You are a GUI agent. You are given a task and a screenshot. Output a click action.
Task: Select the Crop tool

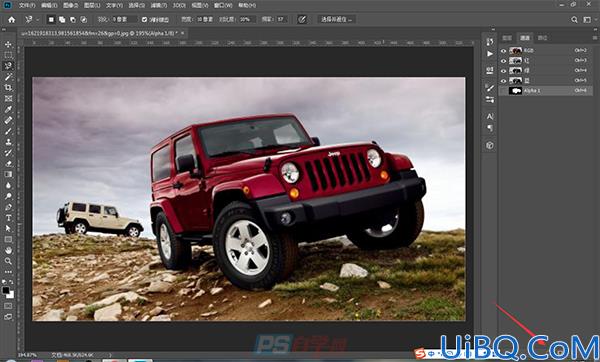pos(8,88)
